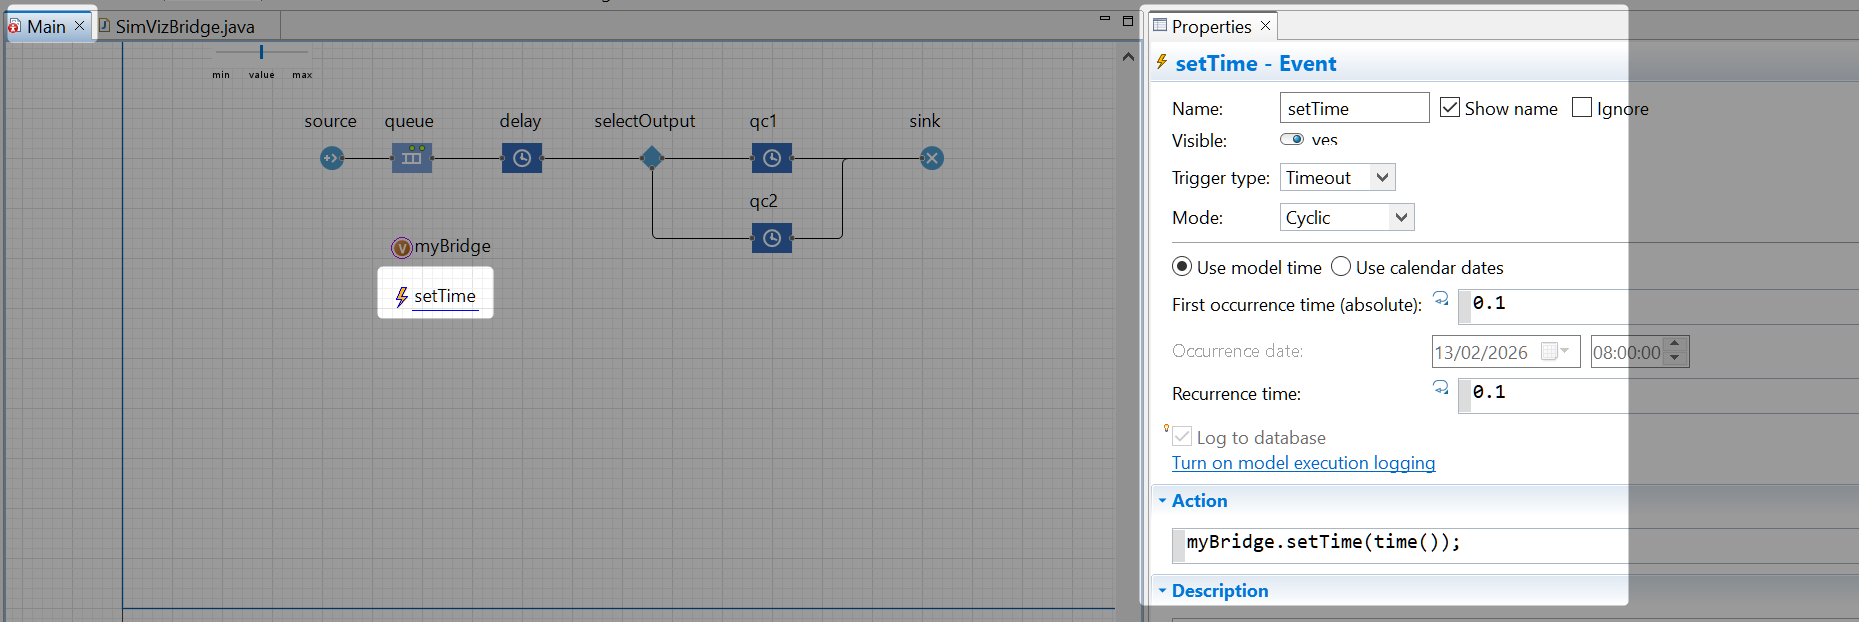
Task: Select the delay block icon
Action: pyautogui.click(x=521, y=158)
